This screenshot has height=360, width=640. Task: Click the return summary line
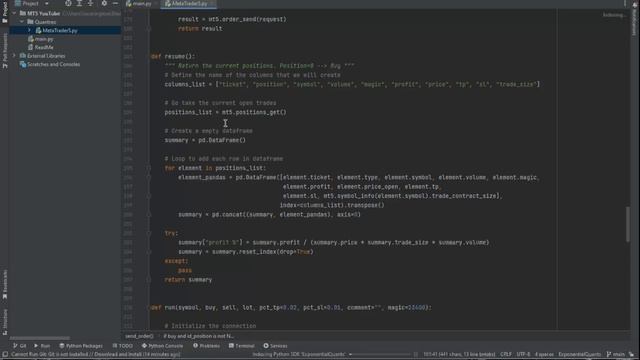[x=188, y=280]
